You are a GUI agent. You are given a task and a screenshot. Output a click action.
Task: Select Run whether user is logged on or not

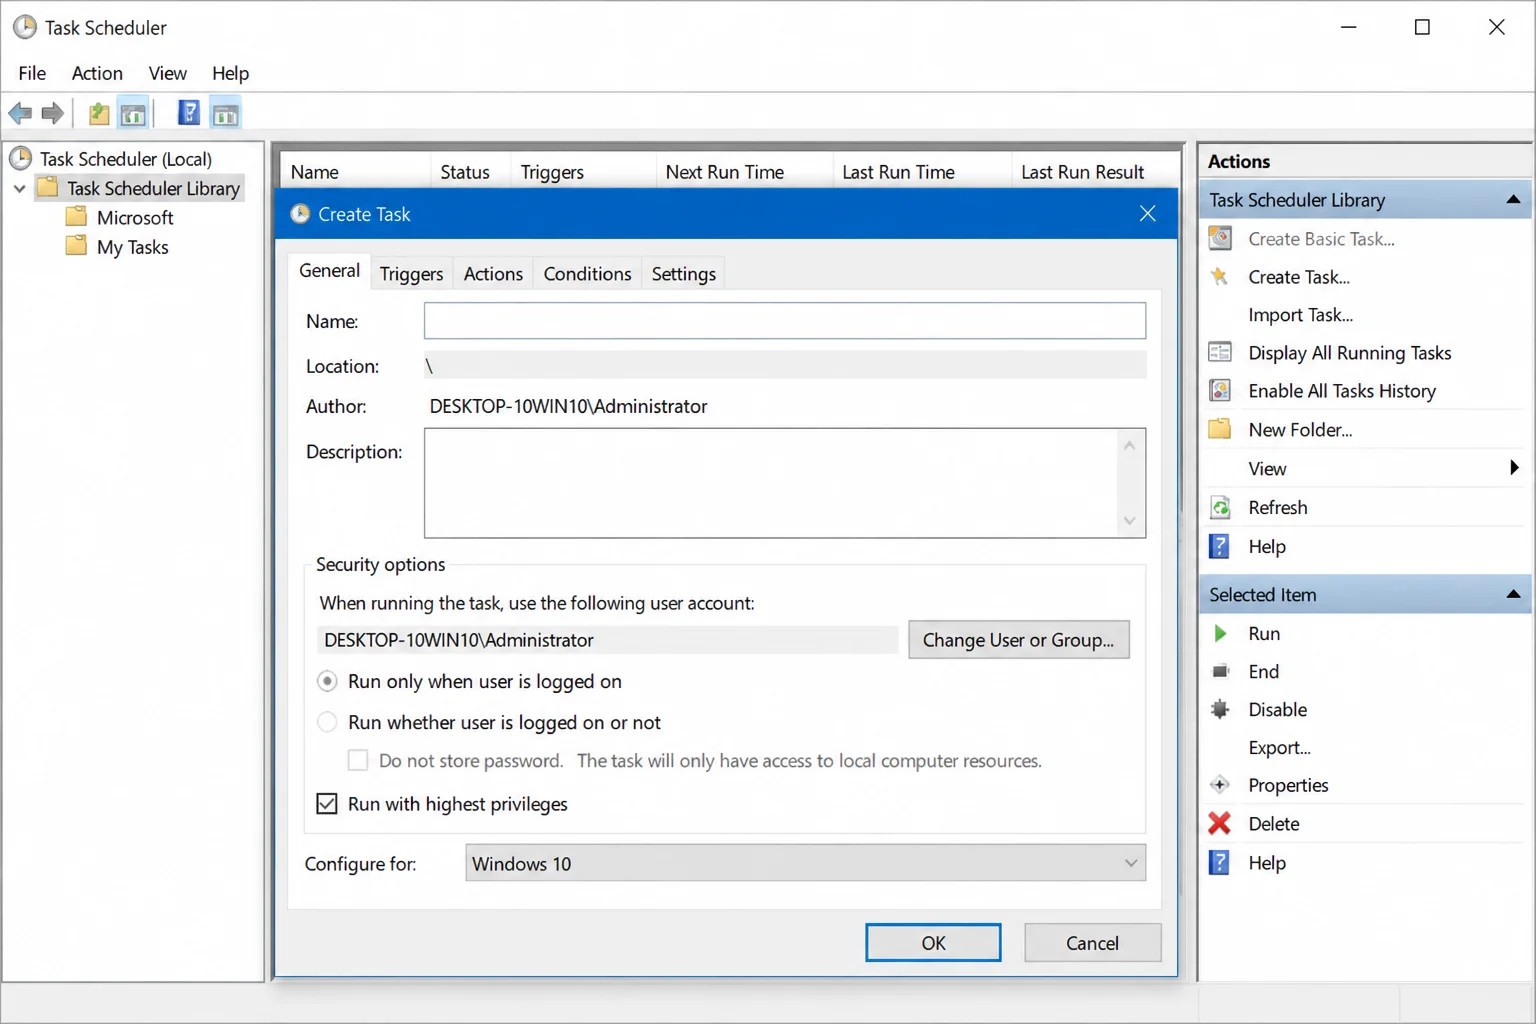(327, 722)
